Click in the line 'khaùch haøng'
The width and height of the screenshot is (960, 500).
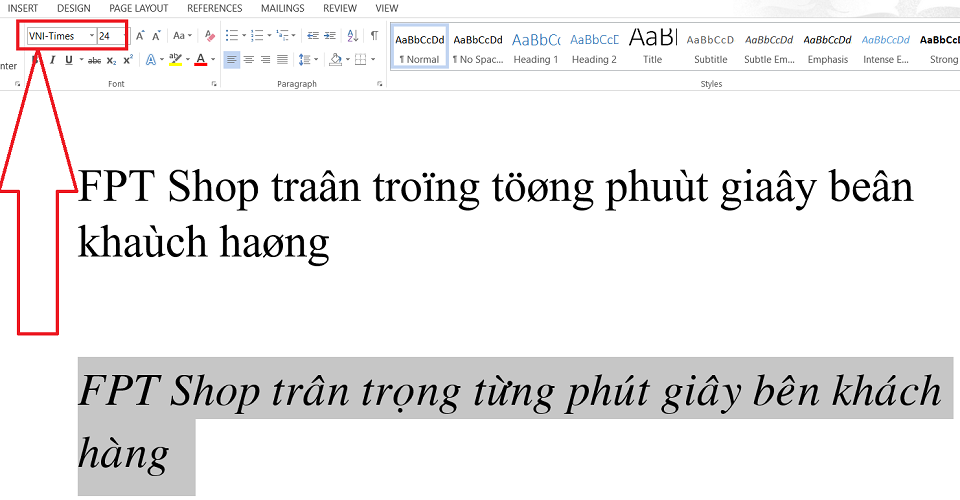[x=204, y=242]
